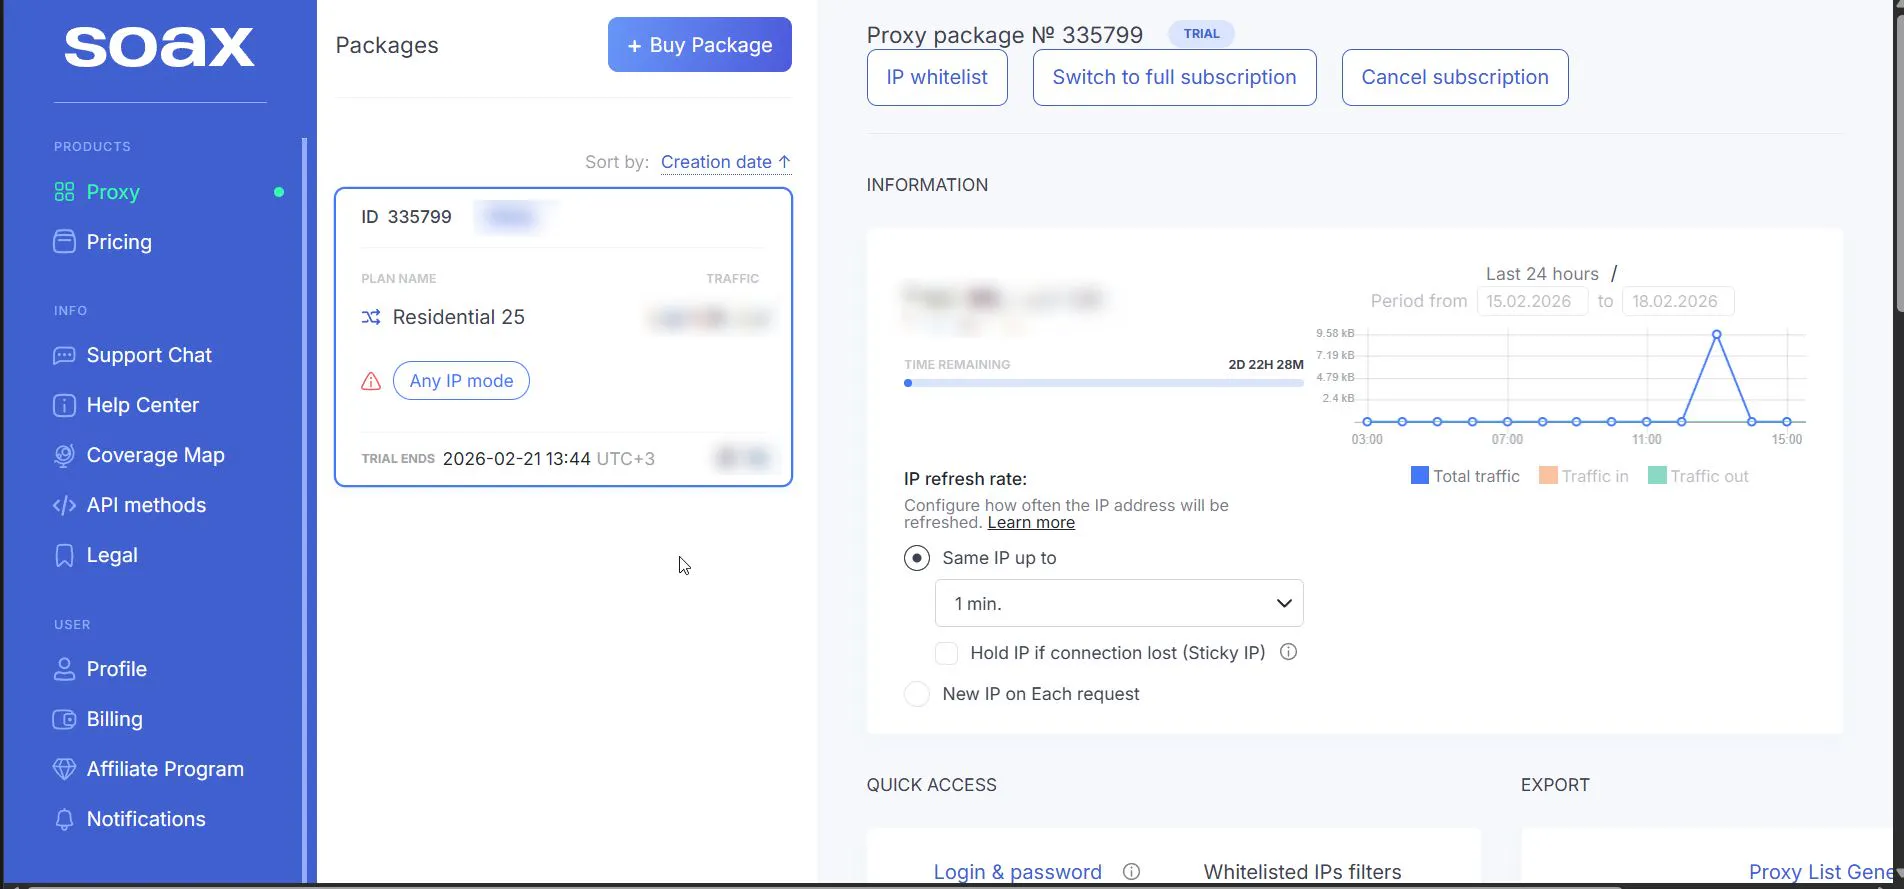The height and width of the screenshot is (889, 1904).
Task: Click the Last 24 hours label
Action: click(1542, 274)
